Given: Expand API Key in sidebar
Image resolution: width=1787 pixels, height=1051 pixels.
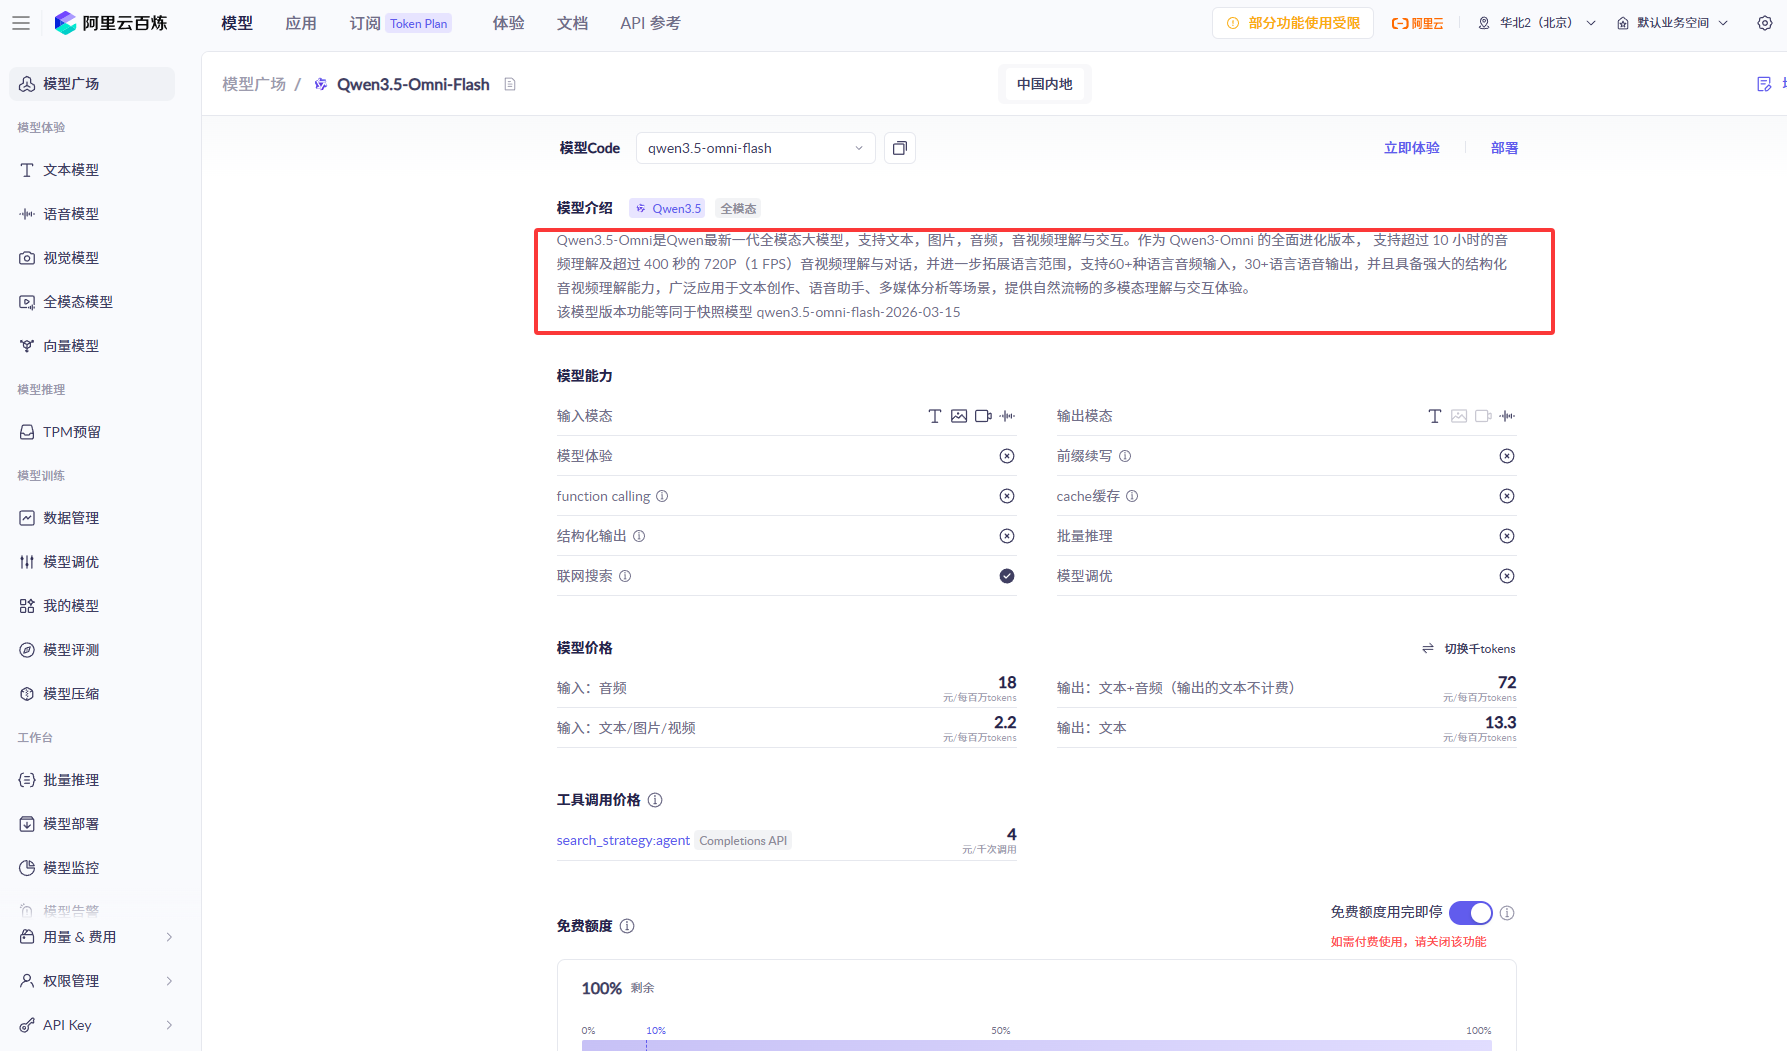Looking at the screenshot, I should point(97,1025).
